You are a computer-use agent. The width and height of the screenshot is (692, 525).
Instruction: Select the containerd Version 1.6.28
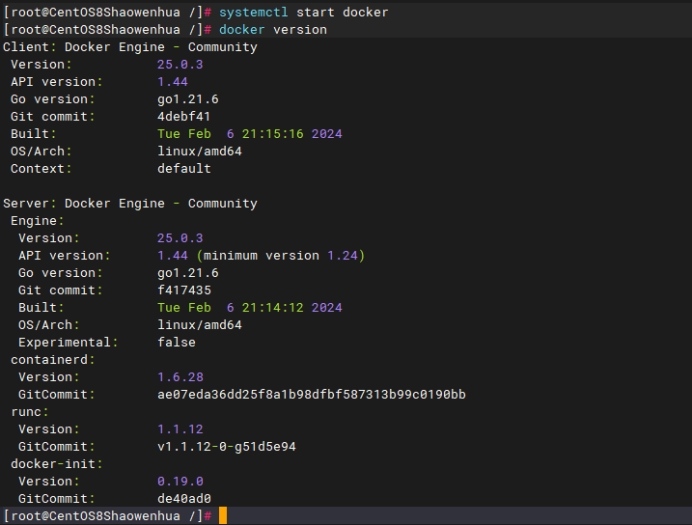point(180,377)
